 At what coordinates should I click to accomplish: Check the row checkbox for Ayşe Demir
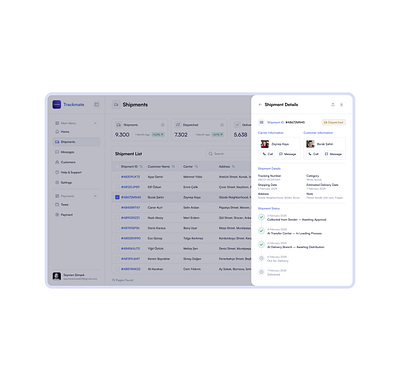pos(117,177)
